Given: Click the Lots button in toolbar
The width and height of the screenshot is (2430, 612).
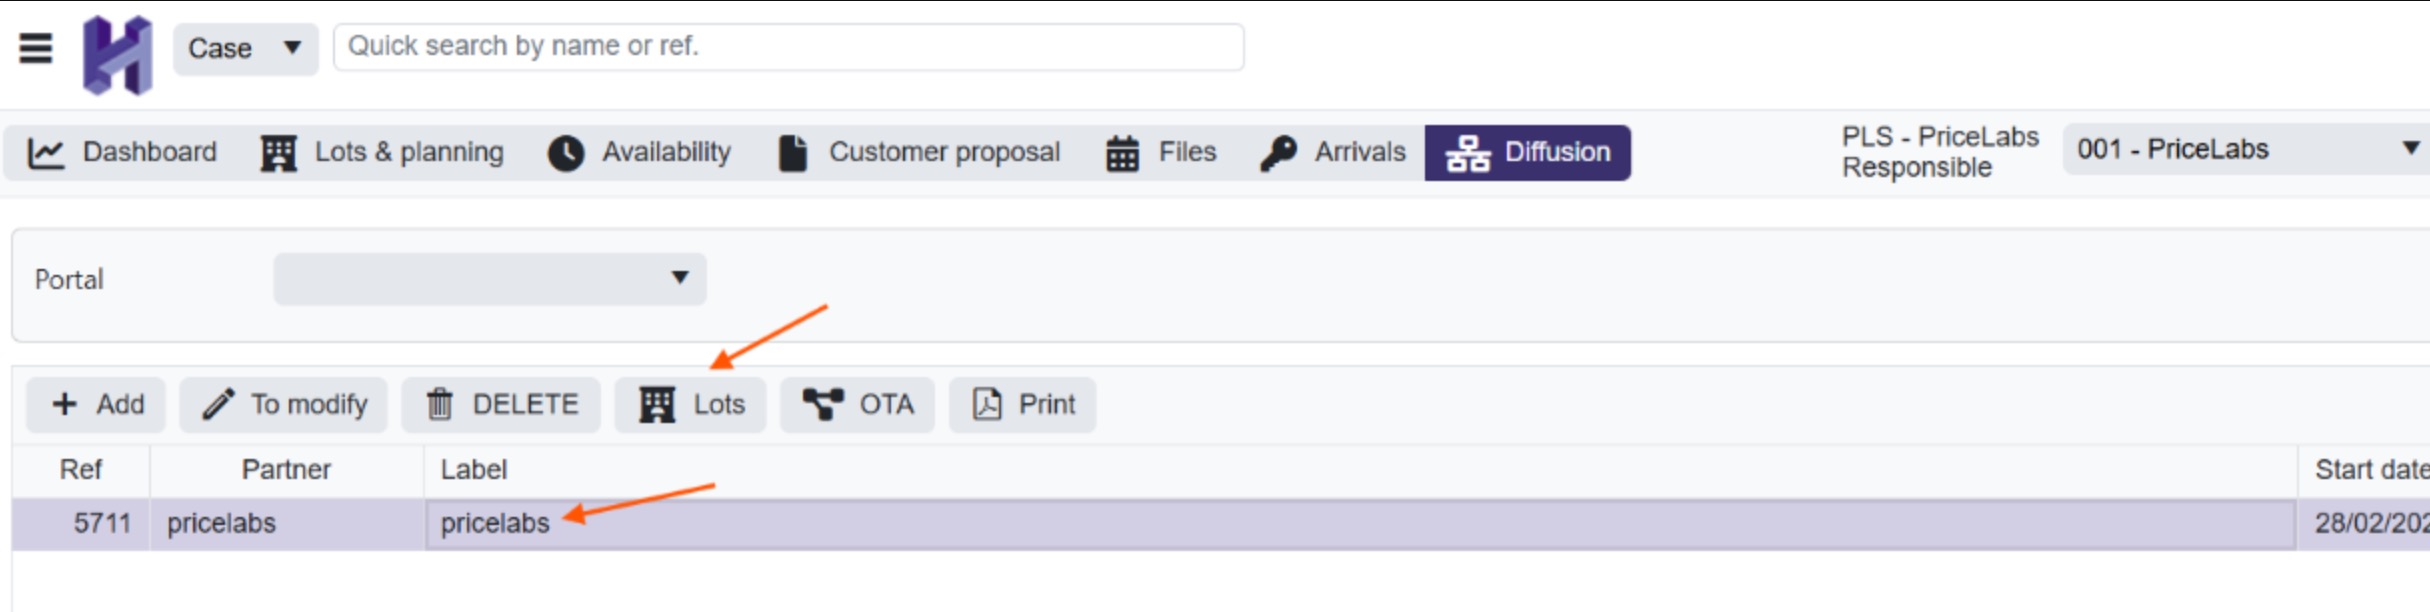Looking at the screenshot, I should click(x=691, y=404).
